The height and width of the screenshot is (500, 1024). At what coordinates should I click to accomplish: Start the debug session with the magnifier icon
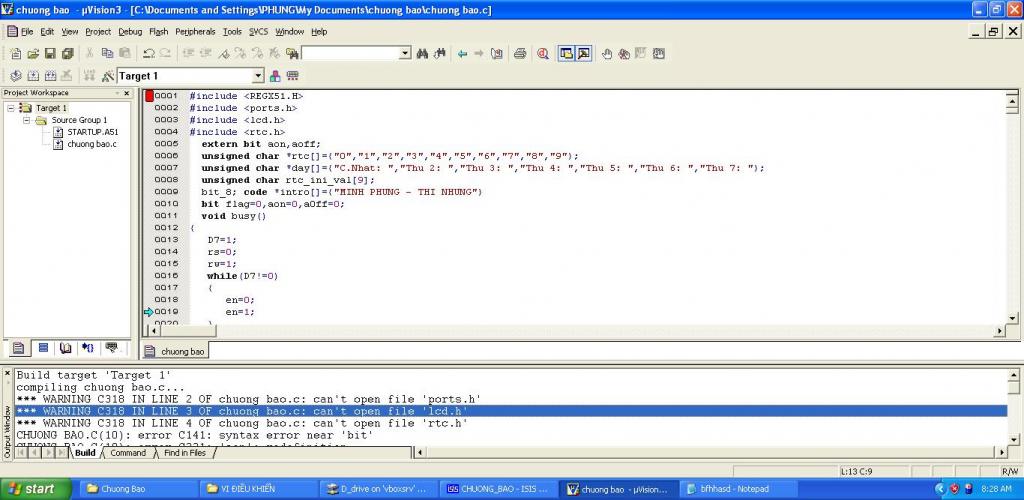[x=543, y=53]
